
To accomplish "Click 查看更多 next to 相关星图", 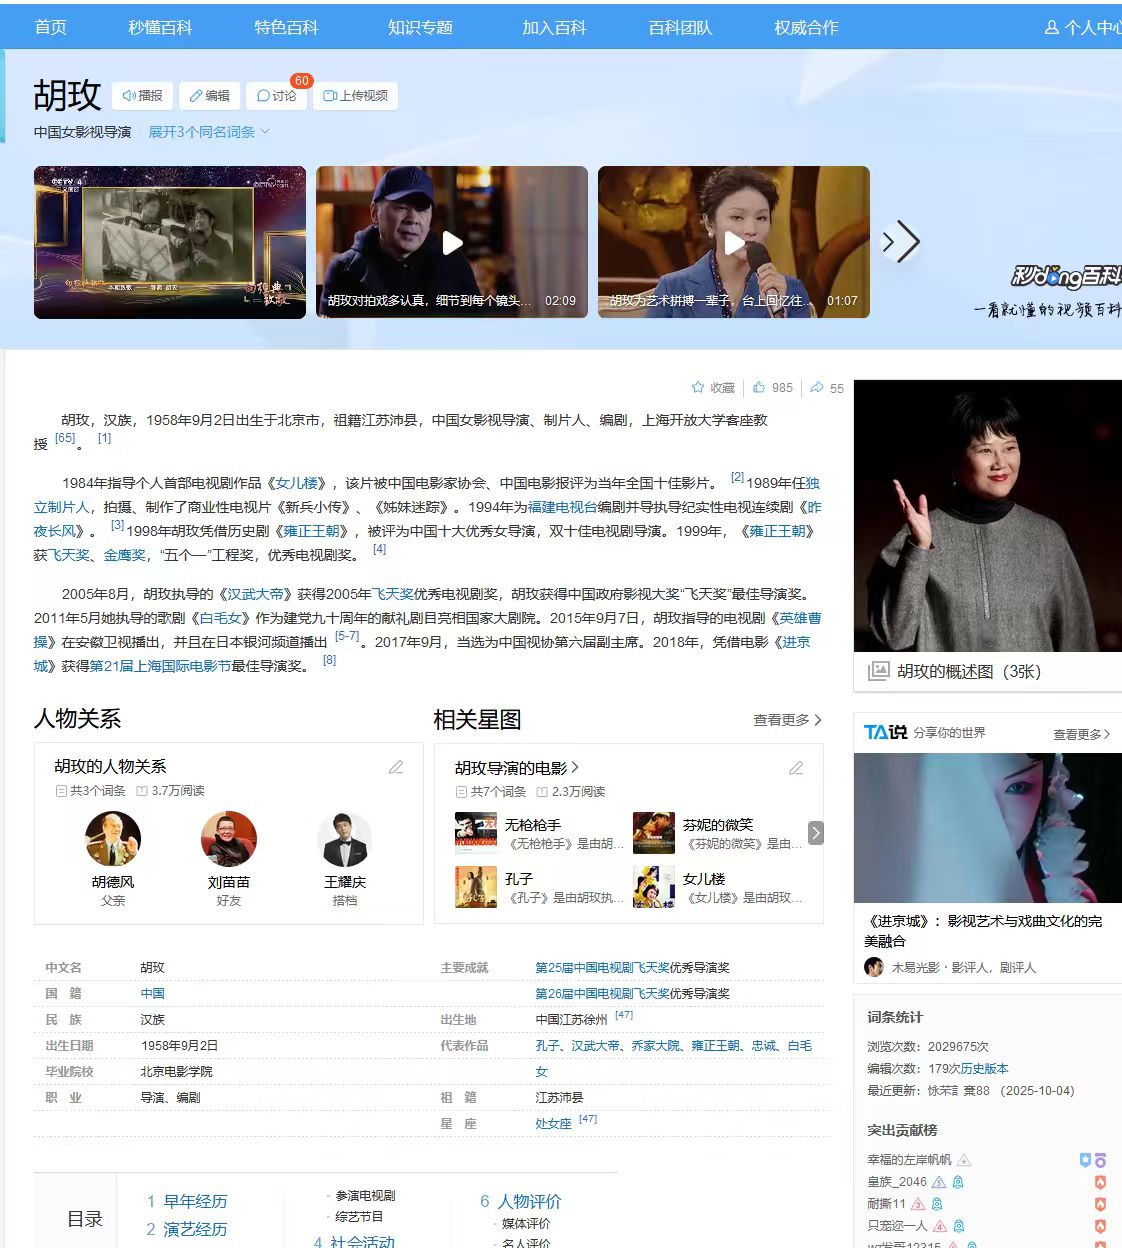I will [x=787, y=720].
